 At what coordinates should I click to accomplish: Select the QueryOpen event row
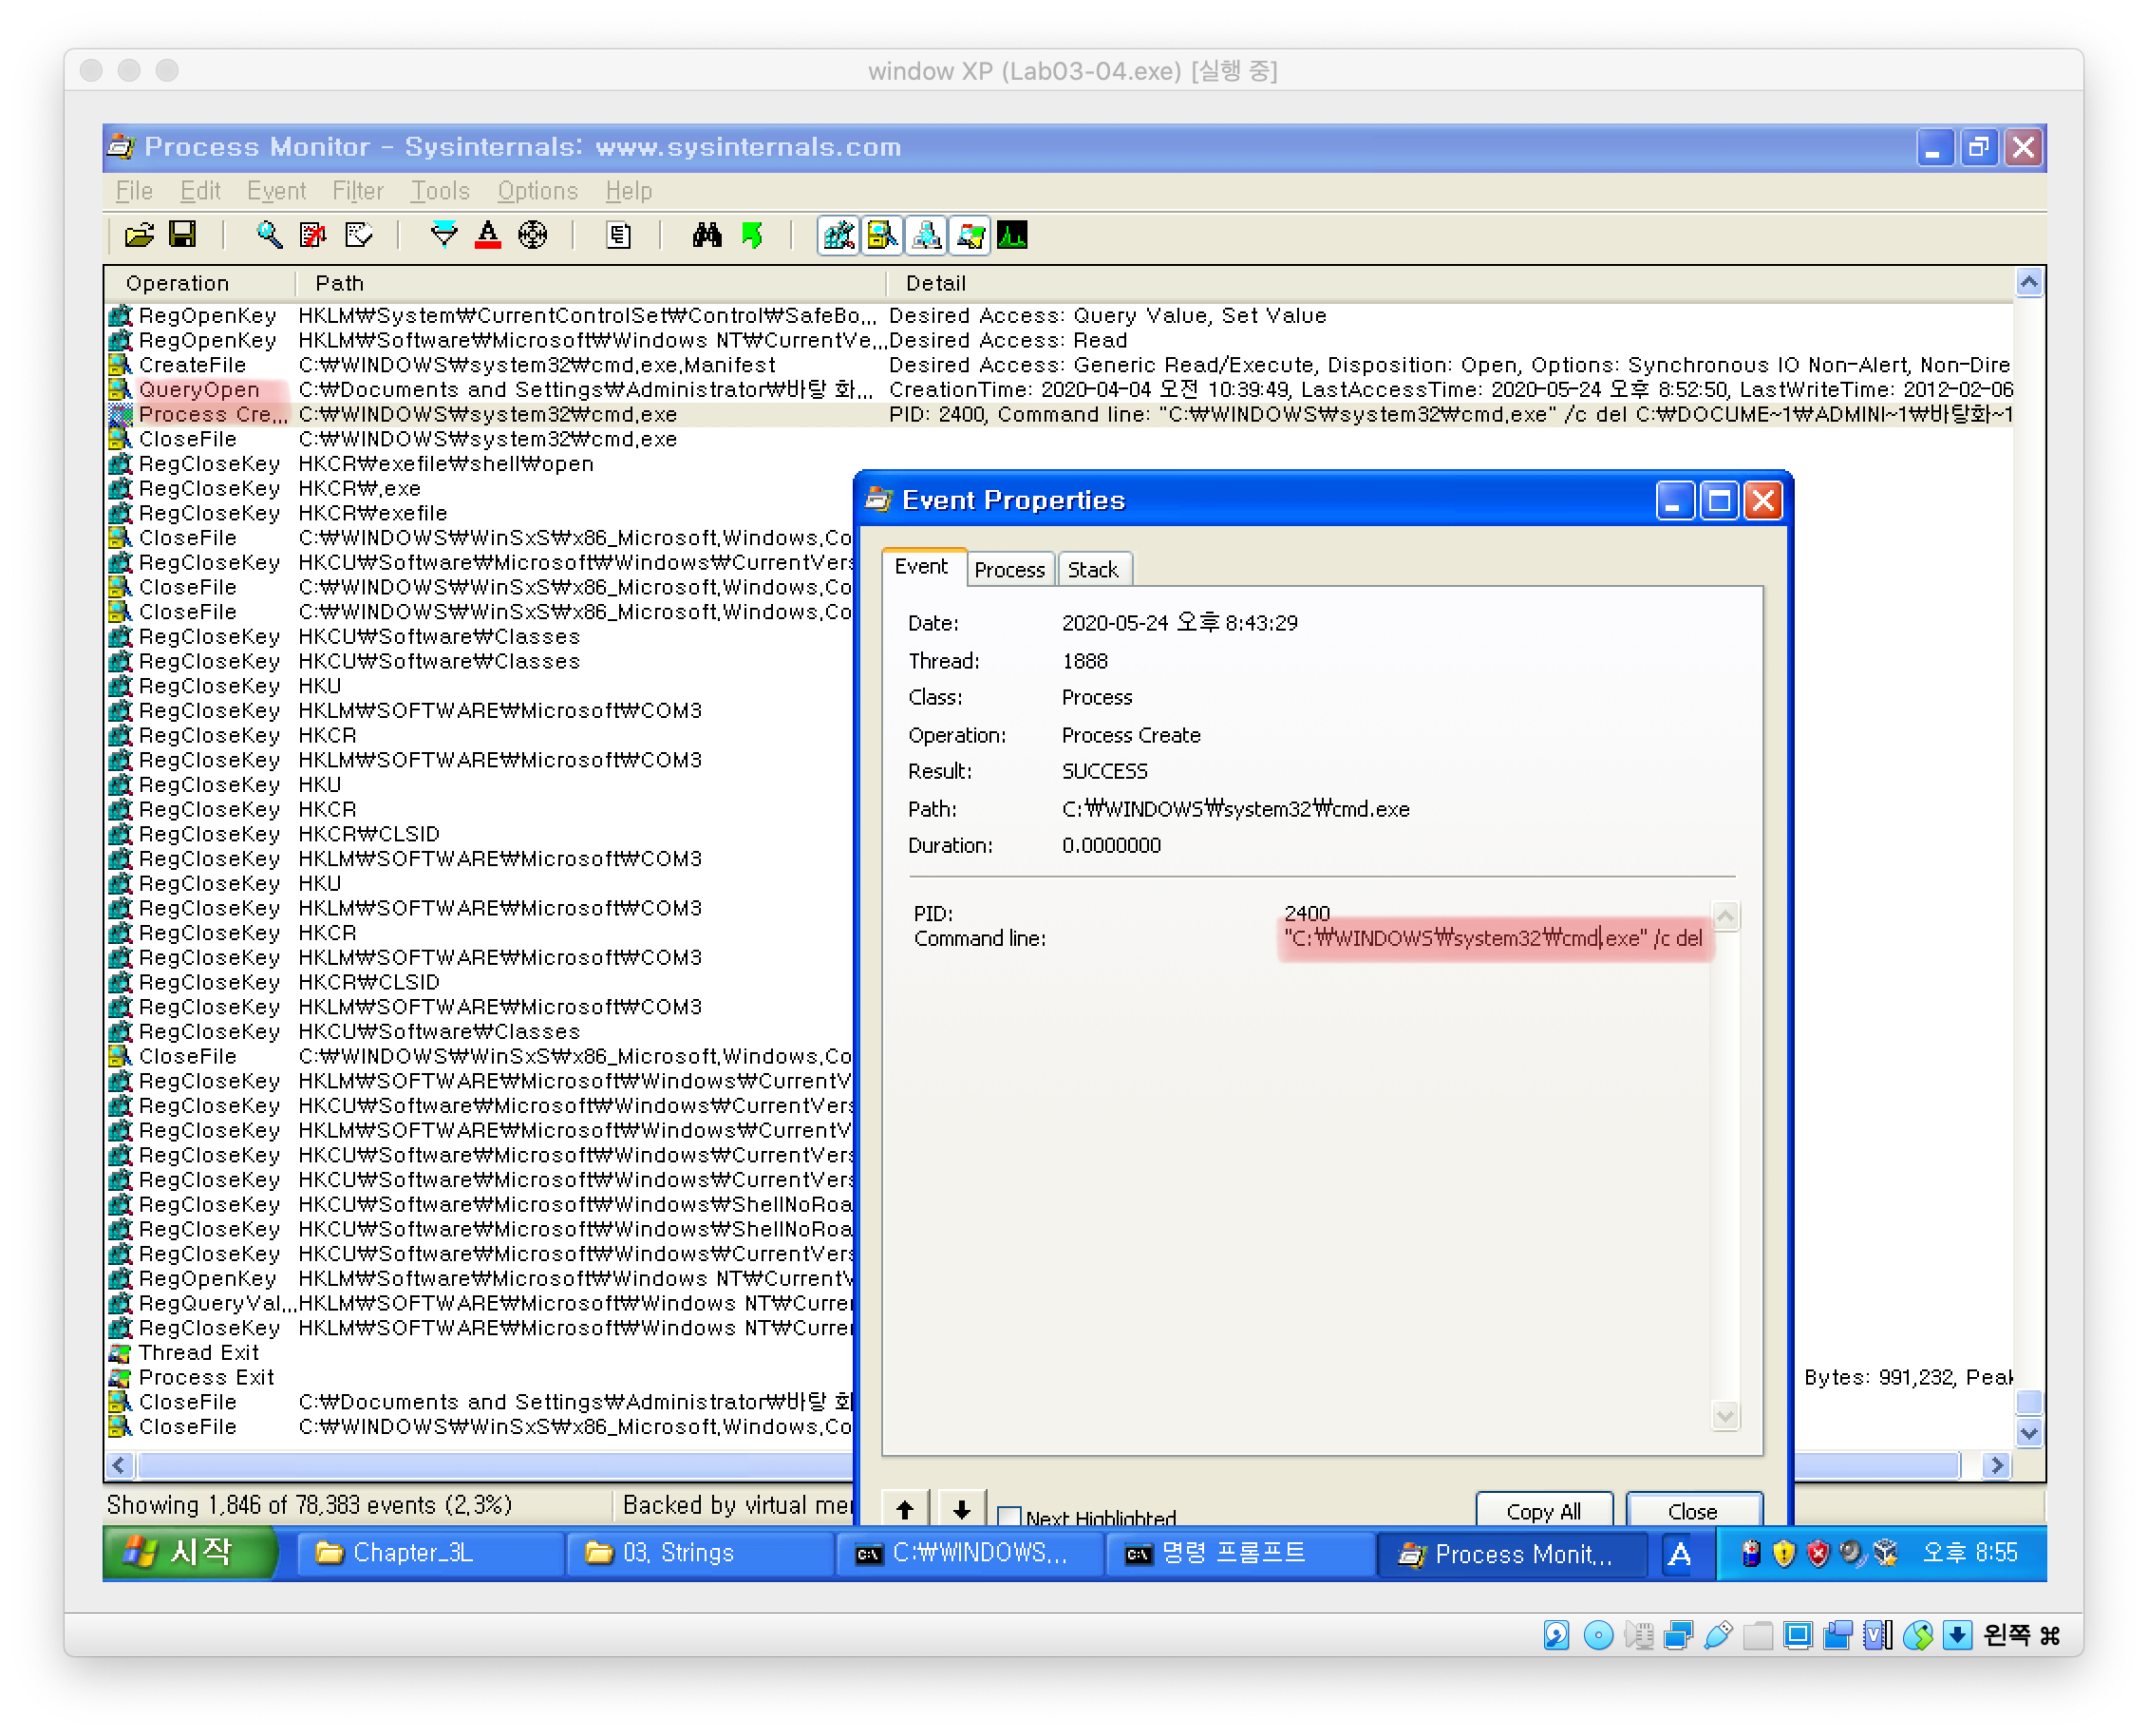(1060, 390)
